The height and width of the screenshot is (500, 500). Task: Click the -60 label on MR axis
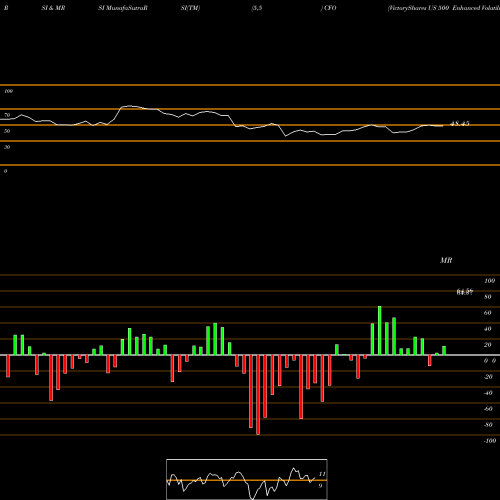pos(488,409)
